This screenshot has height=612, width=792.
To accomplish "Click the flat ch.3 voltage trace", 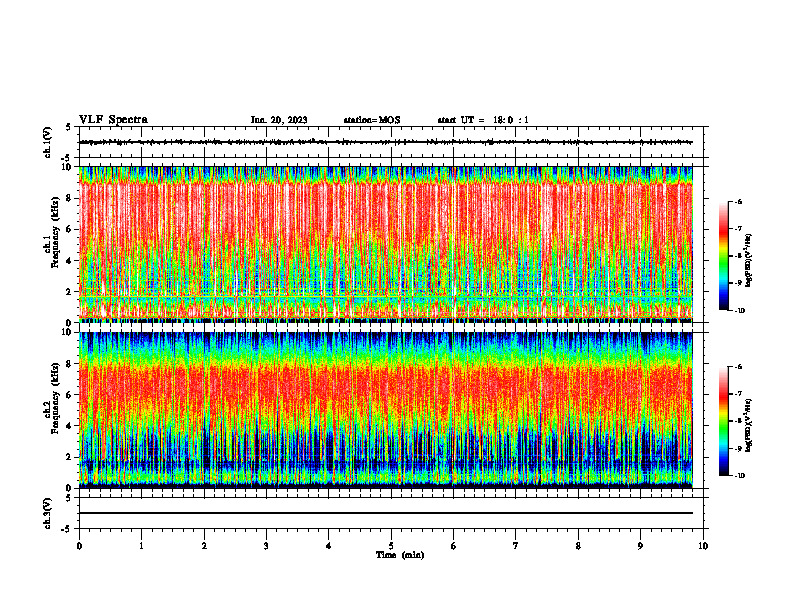I will pyautogui.click(x=386, y=513).
